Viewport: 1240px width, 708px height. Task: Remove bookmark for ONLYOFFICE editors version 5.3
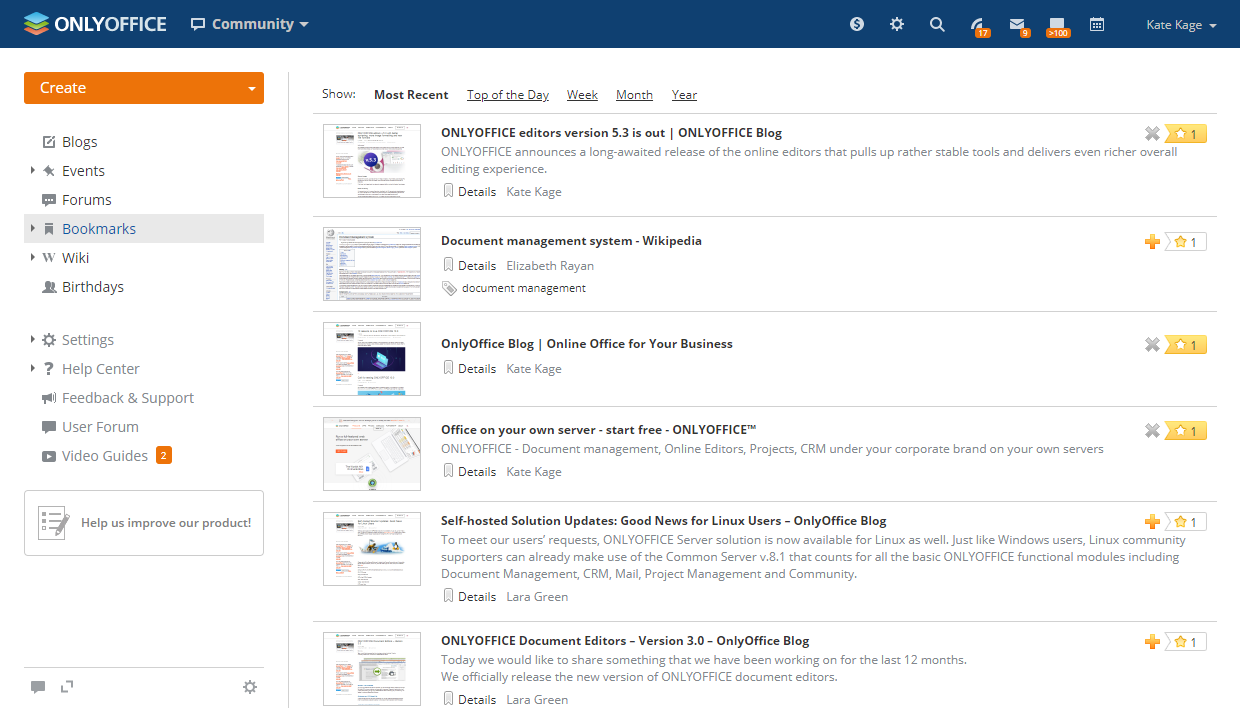1152,133
